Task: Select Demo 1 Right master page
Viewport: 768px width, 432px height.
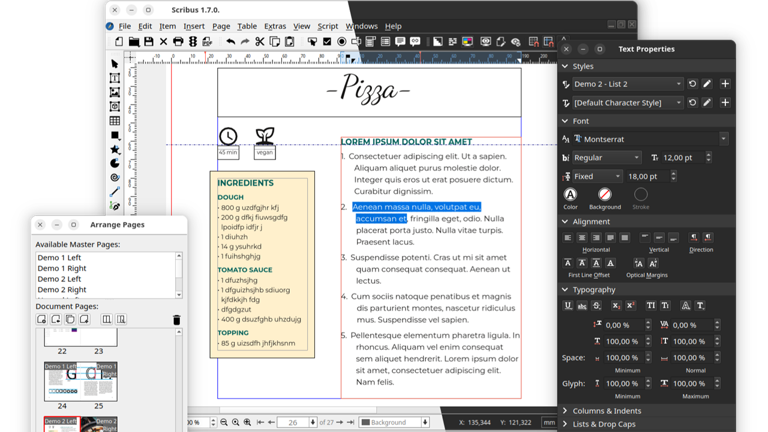Action: tap(62, 268)
